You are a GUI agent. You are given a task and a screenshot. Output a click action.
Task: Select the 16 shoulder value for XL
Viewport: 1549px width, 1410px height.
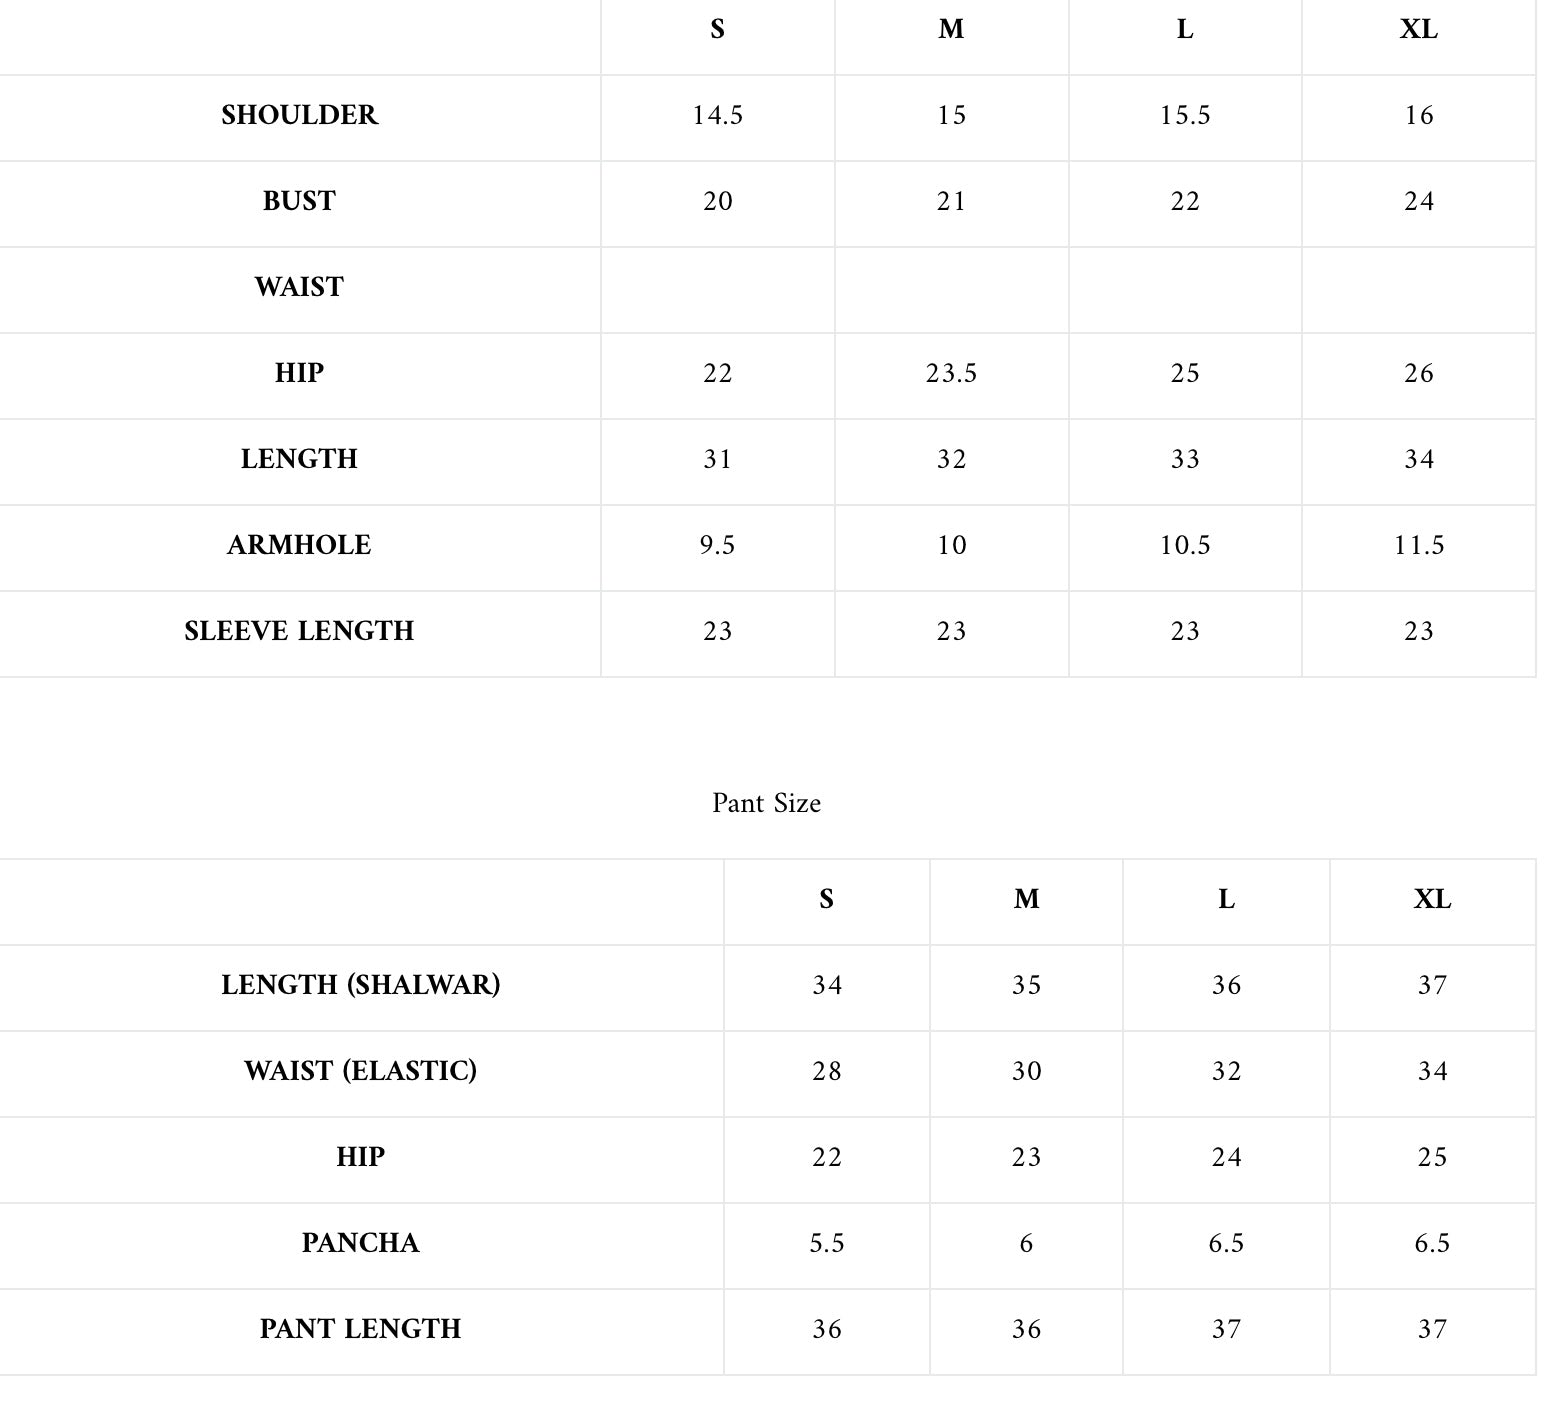click(1418, 115)
